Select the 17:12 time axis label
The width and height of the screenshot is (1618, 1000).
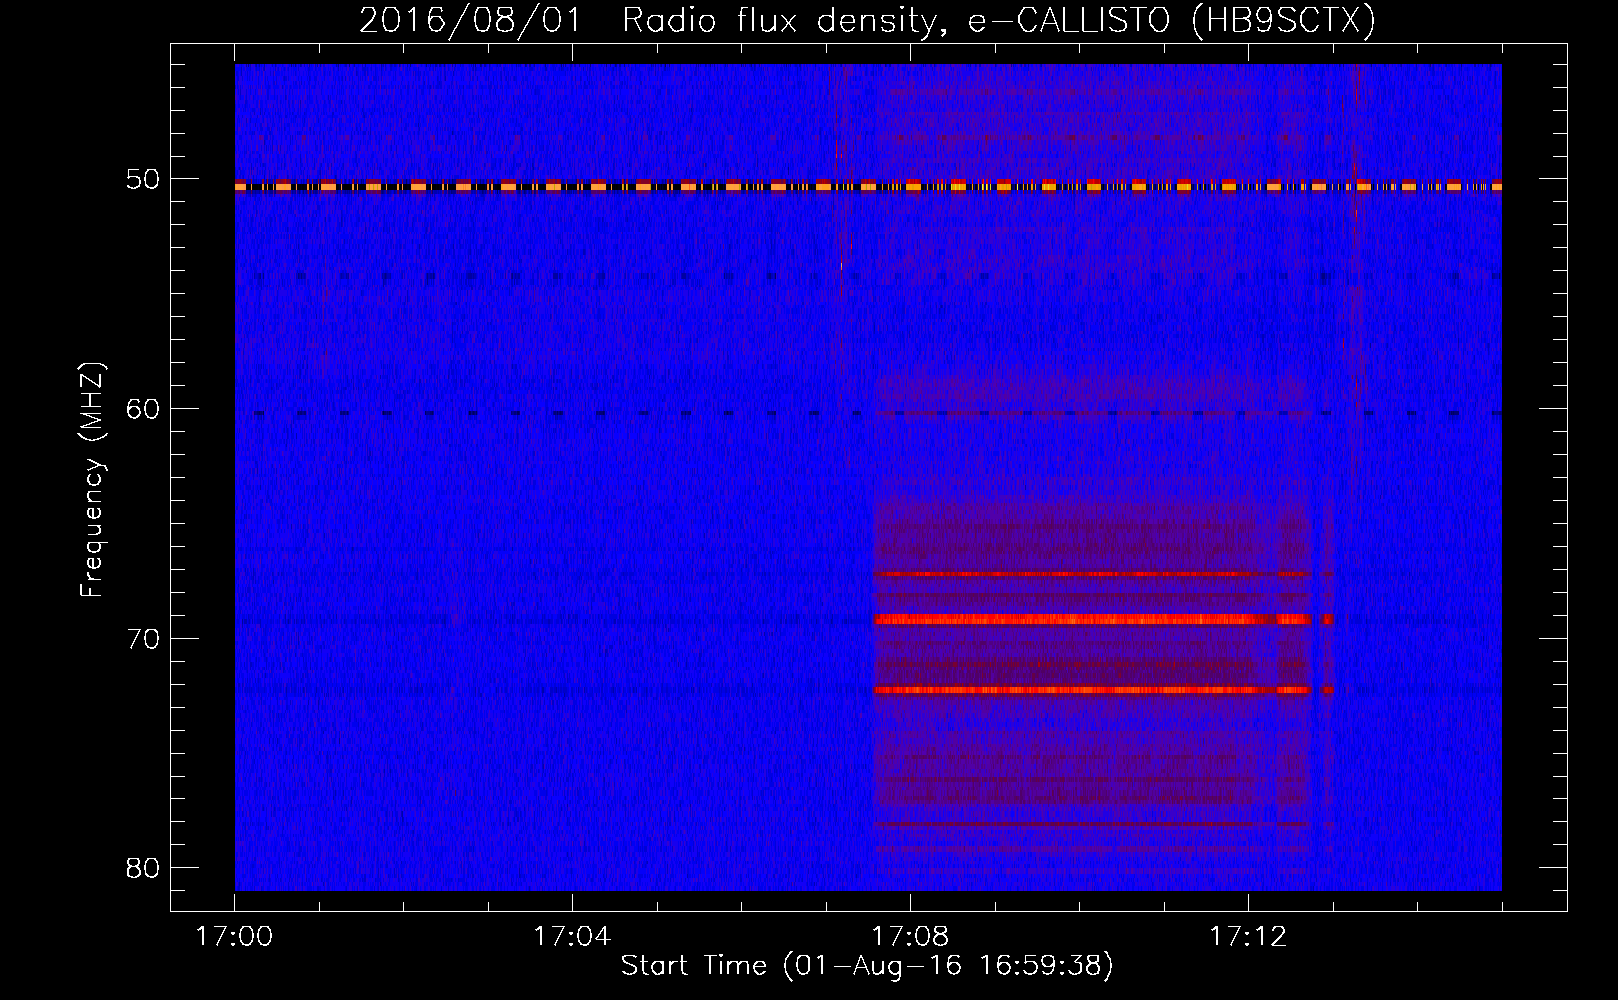(x=1248, y=937)
